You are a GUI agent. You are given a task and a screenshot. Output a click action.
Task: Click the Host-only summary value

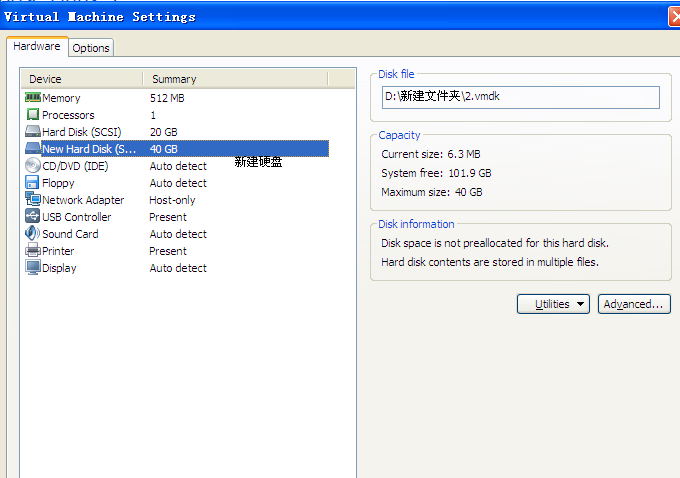pos(172,200)
